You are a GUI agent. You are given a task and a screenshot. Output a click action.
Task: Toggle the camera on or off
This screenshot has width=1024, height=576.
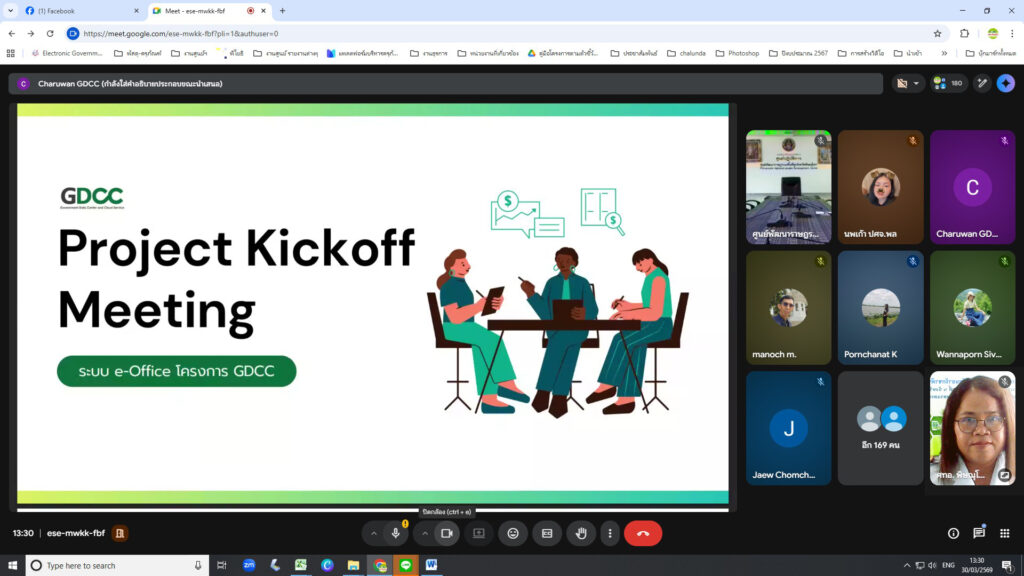pos(447,534)
